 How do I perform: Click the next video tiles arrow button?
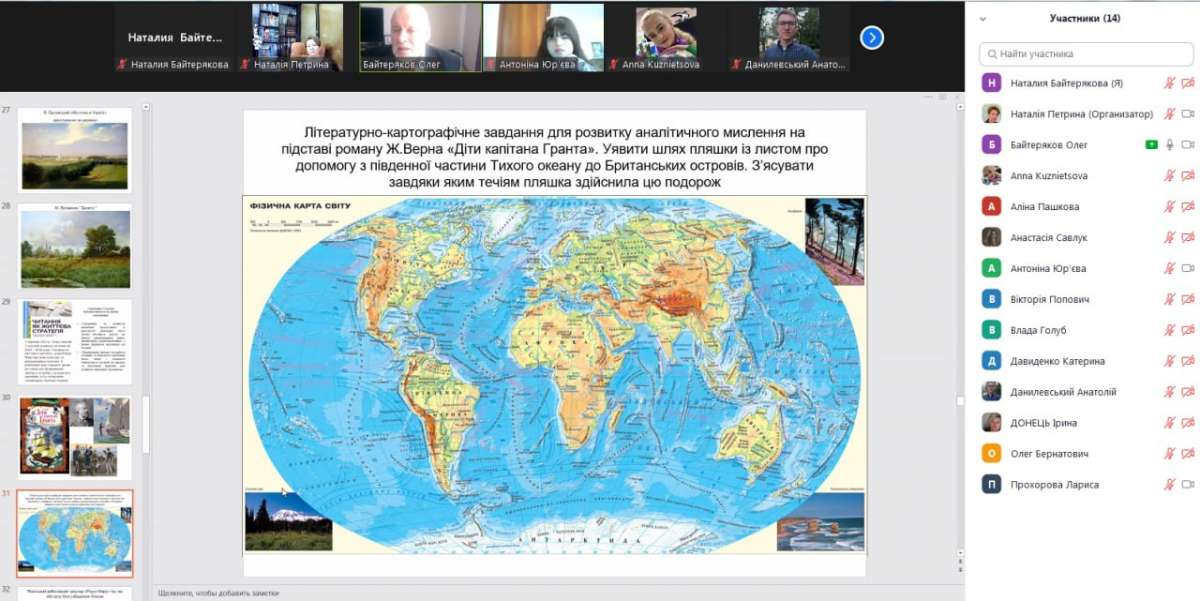(872, 37)
